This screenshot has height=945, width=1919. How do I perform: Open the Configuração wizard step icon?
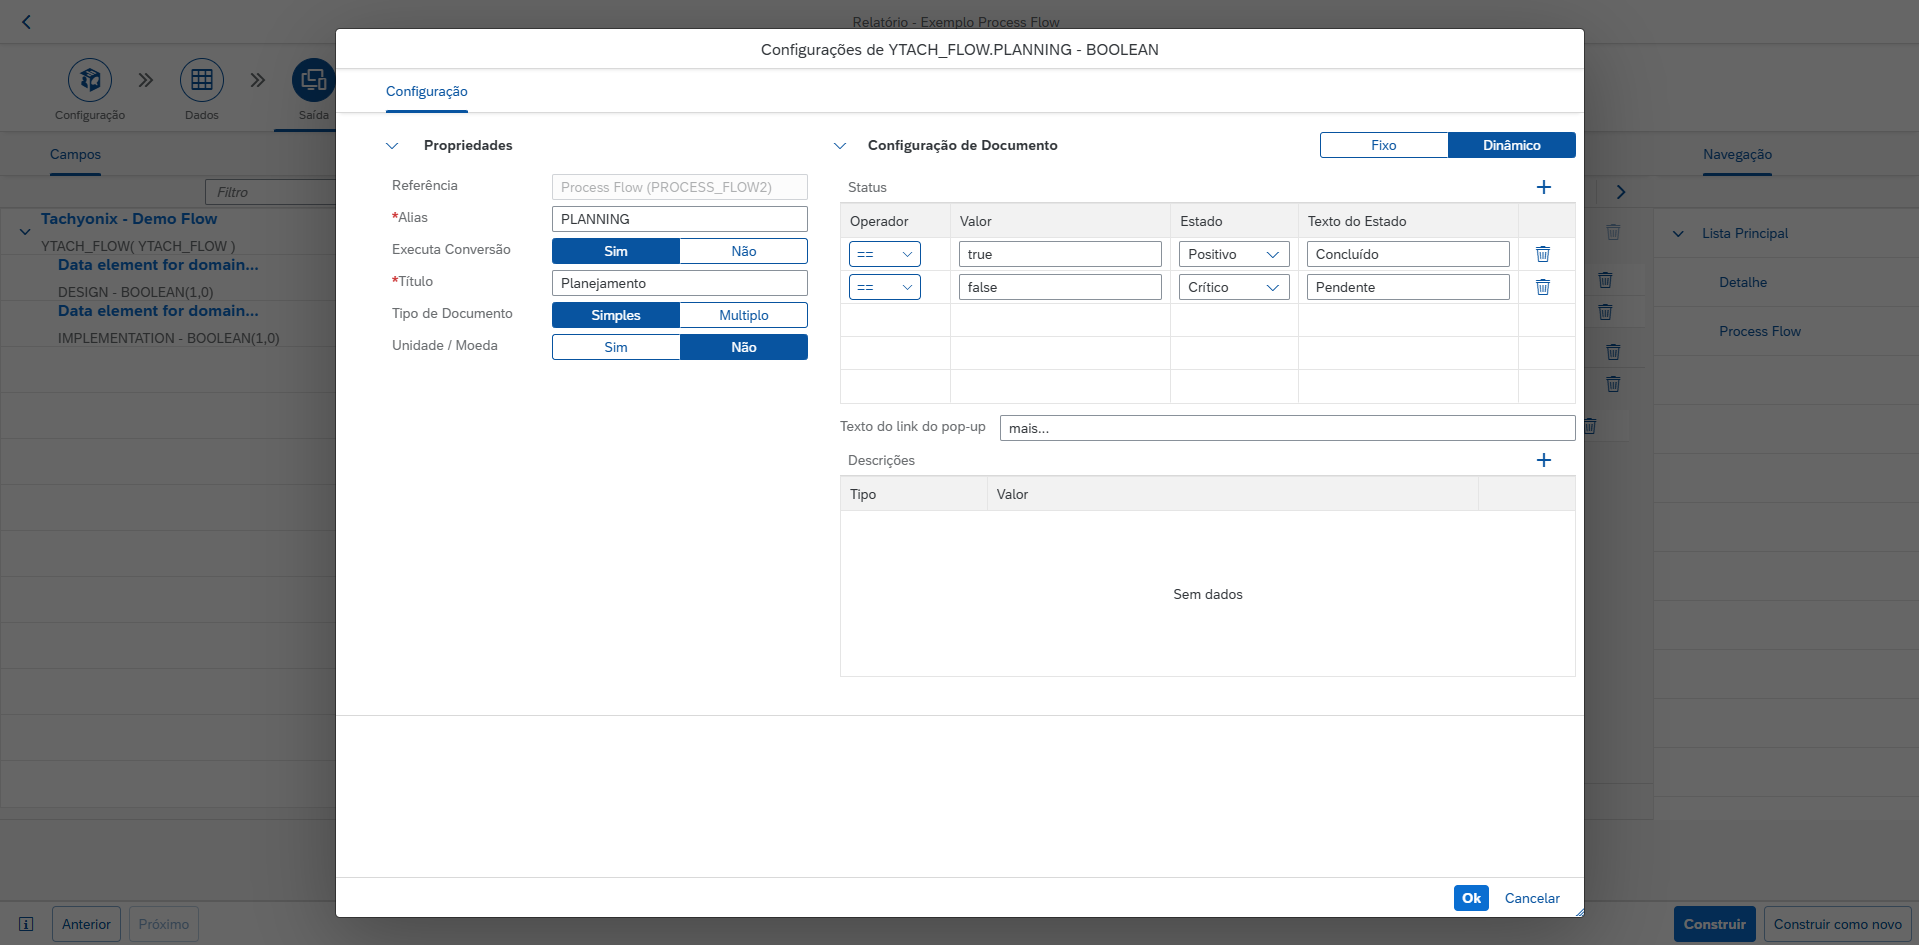pyautogui.click(x=90, y=80)
